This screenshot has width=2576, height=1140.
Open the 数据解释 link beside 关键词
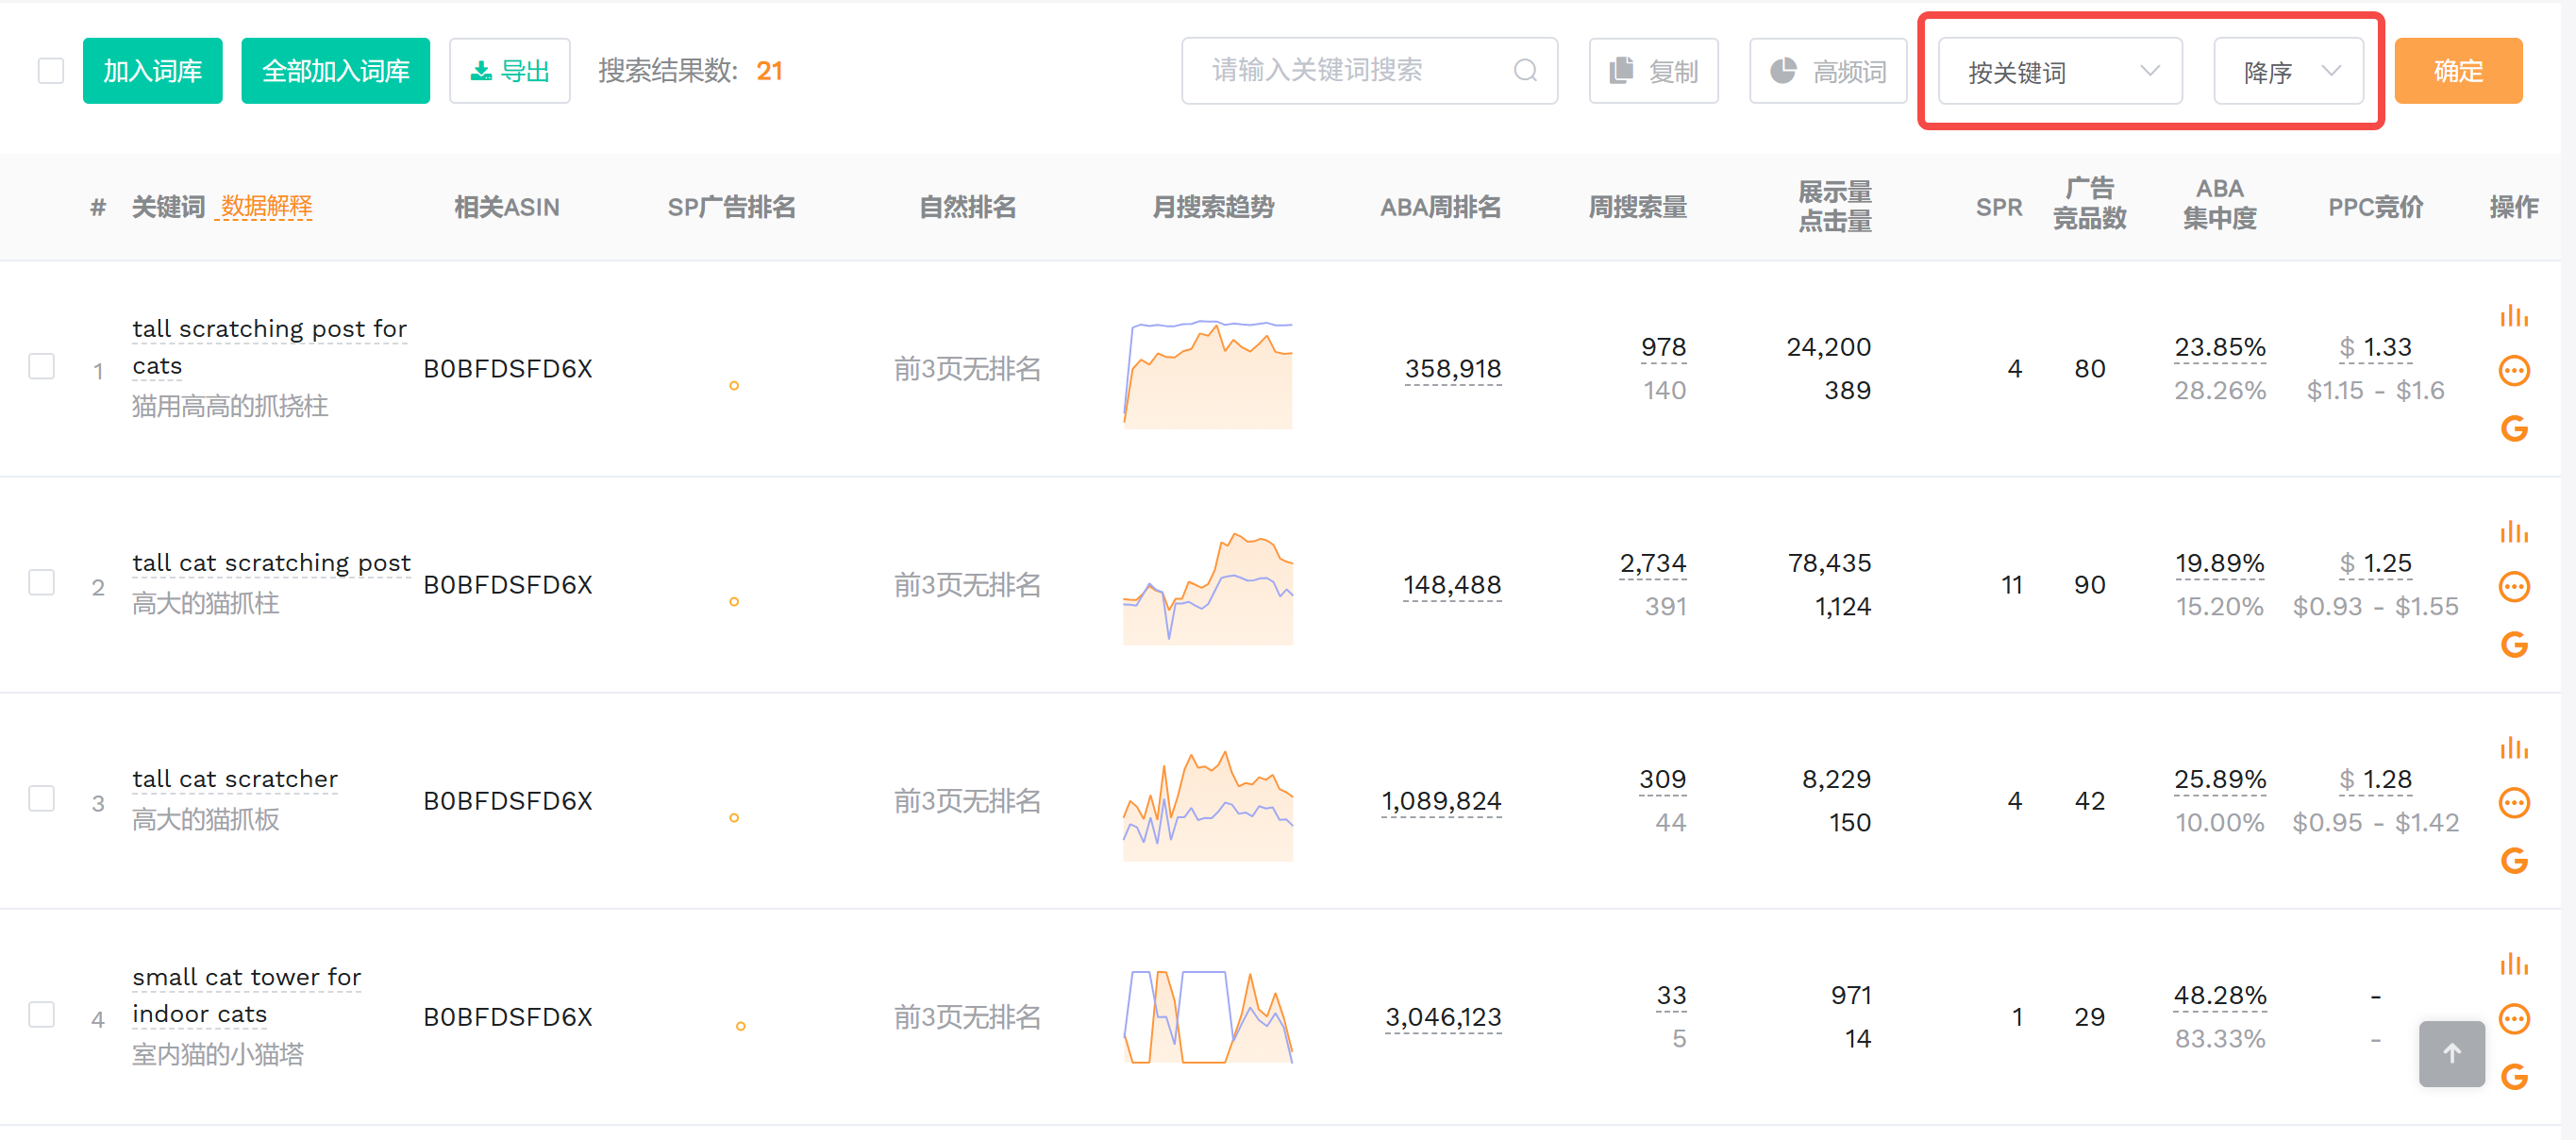pos(266,207)
